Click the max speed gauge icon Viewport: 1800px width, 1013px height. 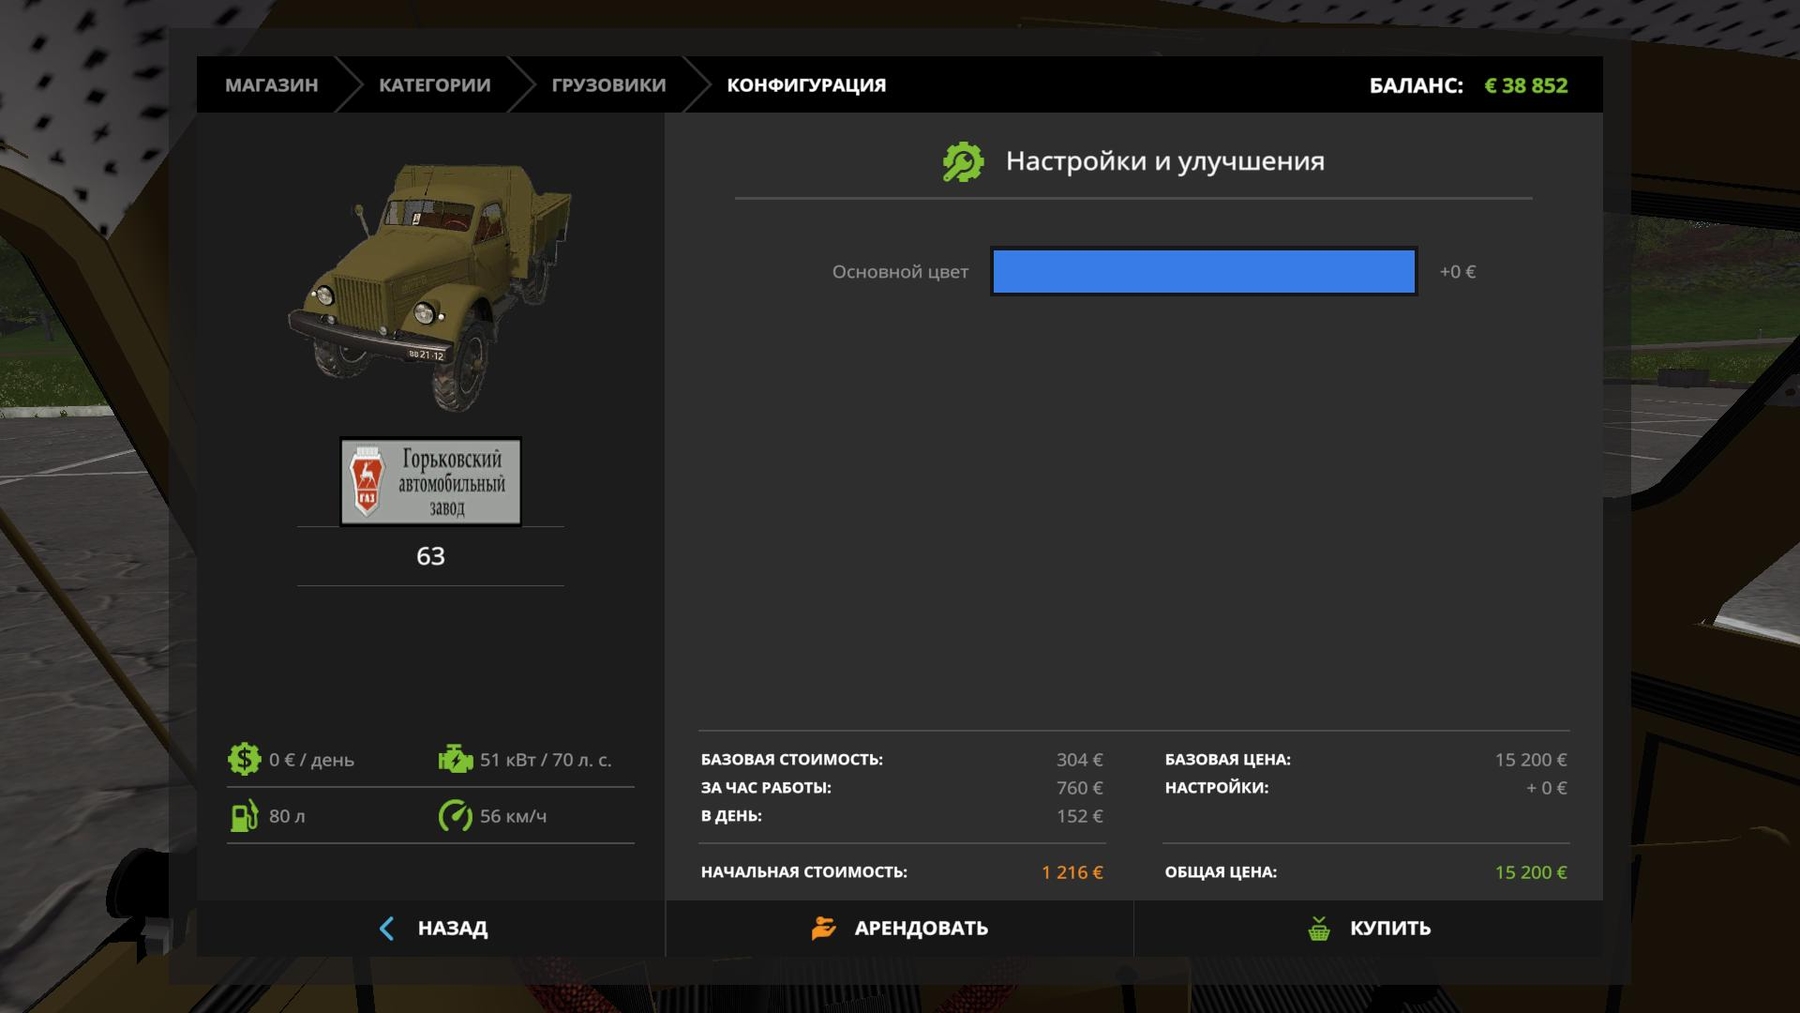455,816
